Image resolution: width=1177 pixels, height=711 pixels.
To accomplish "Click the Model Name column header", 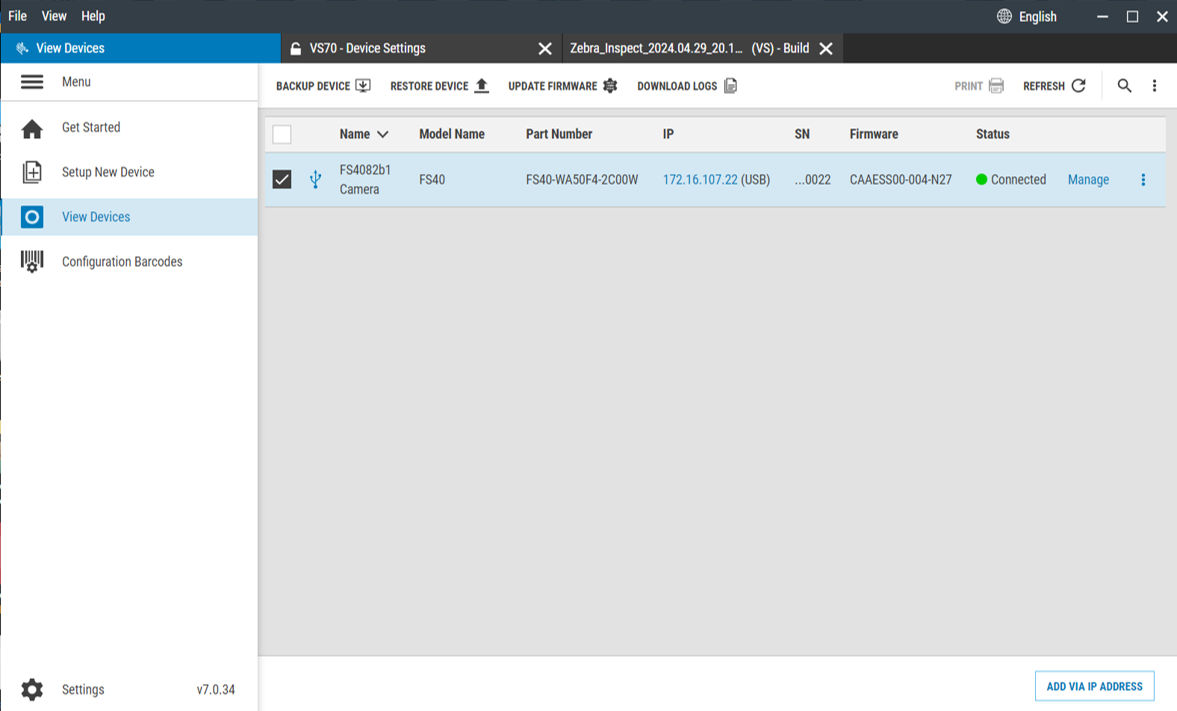I will point(452,134).
